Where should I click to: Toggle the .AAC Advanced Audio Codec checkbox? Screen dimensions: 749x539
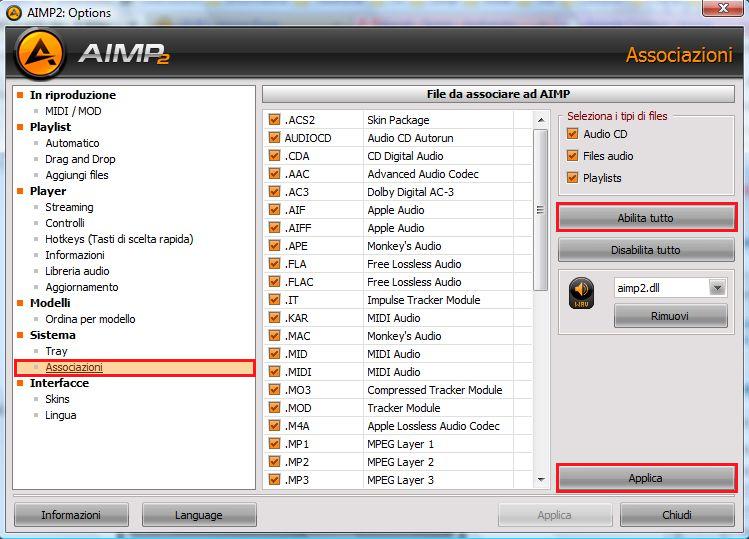pyautogui.click(x=274, y=173)
